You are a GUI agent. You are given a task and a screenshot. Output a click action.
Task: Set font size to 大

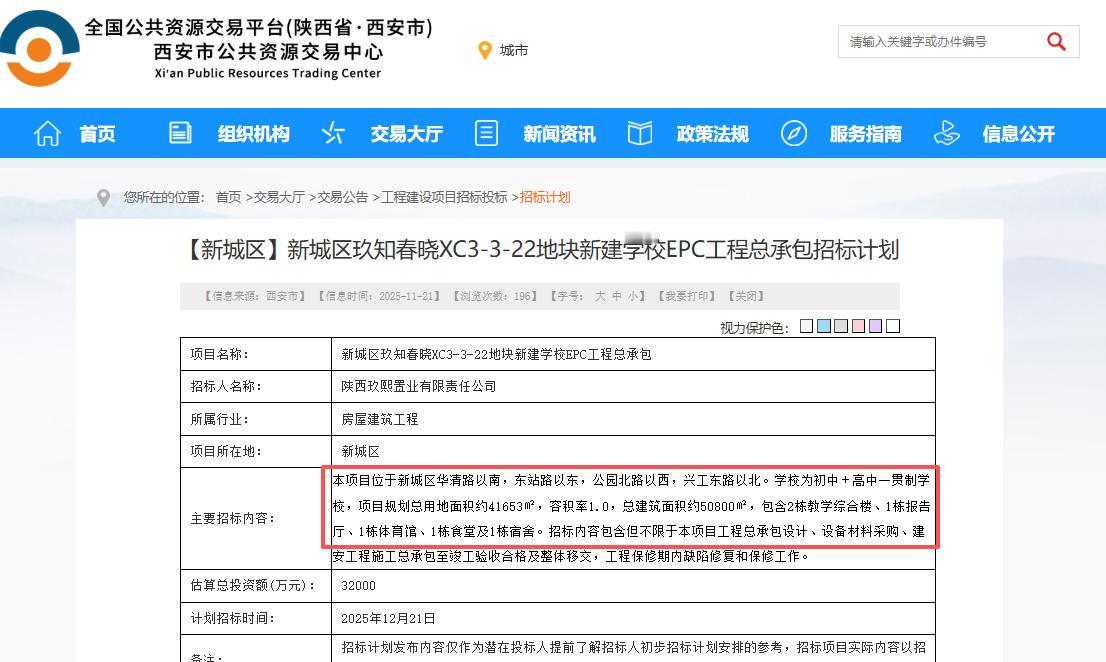pos(600,296)
